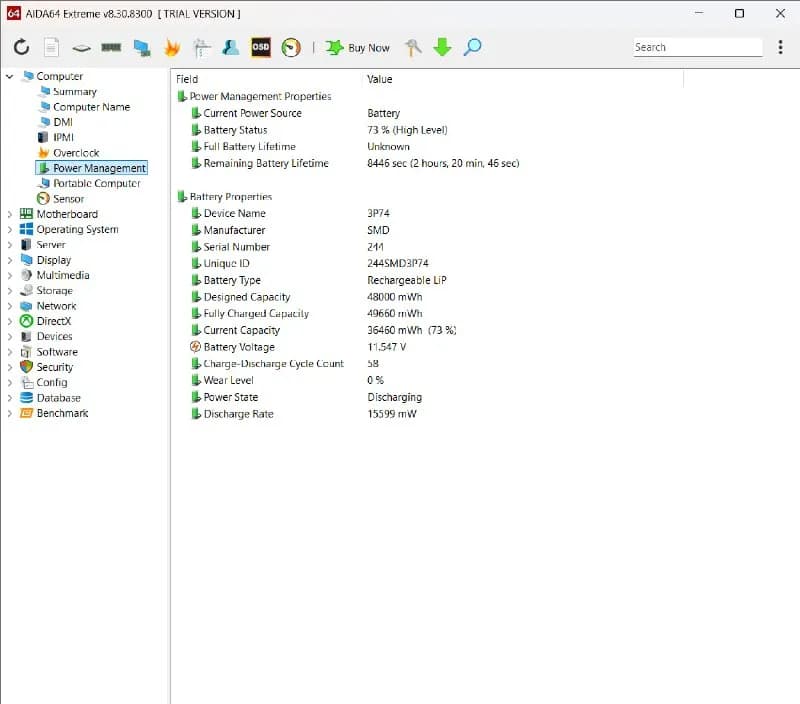Click the Refresh toolbar icon
The width and height of the screenshot is (800, 704).
coord(21,47)
